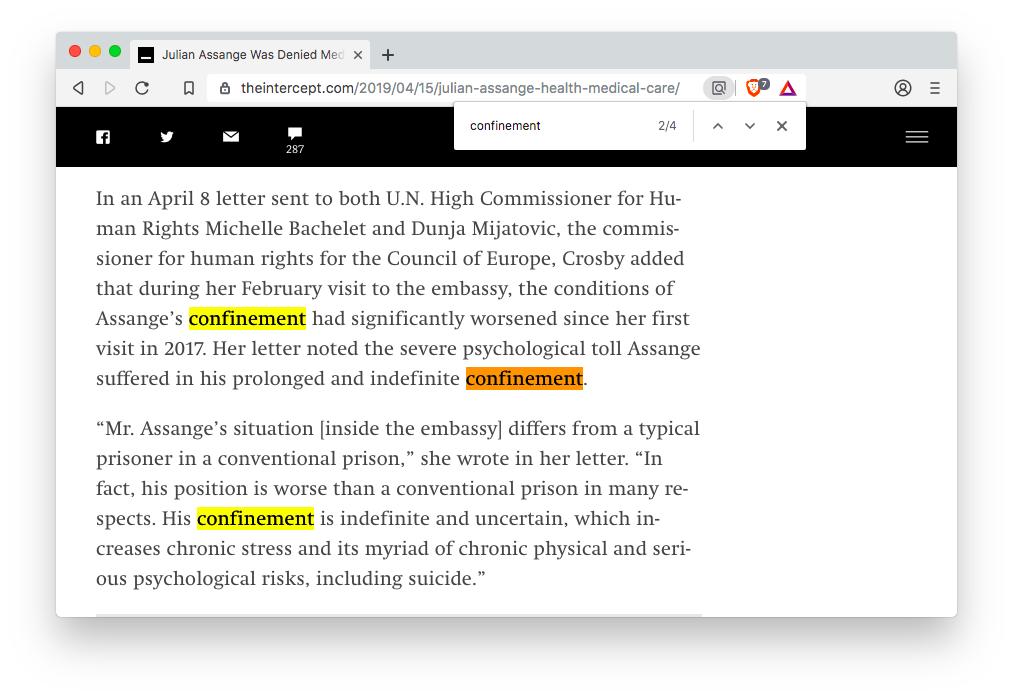Click the name "Michelle Bachelet" in article
The height and width of the screenshot is (697, 1013).
point(286,228)
